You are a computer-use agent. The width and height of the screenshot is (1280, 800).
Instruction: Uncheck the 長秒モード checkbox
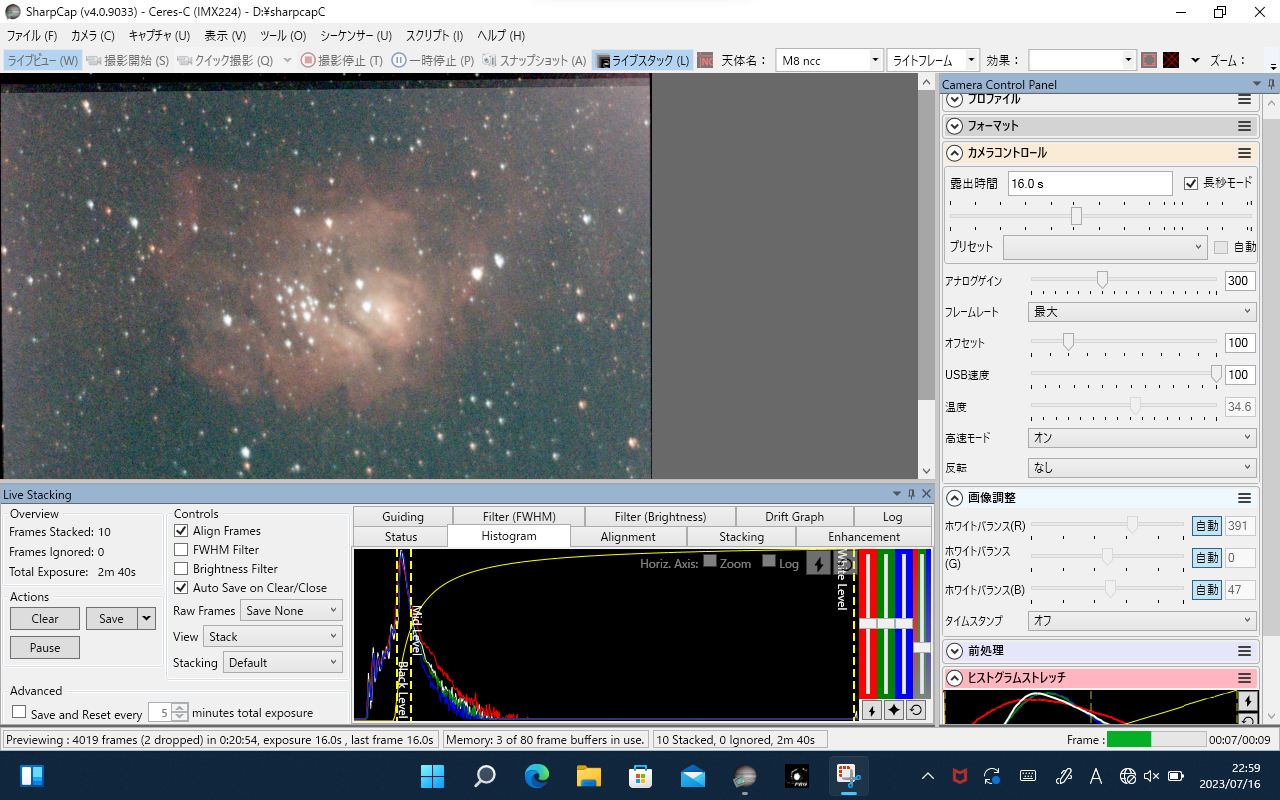[1191, 183]
